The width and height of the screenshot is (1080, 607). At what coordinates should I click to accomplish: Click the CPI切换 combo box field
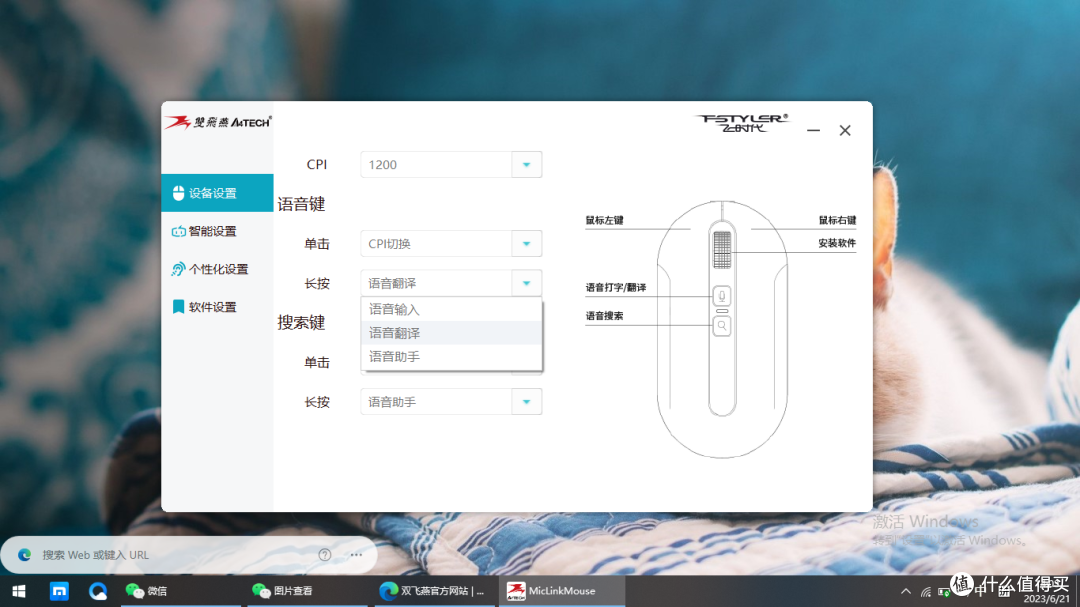click(x=436, y=243)
